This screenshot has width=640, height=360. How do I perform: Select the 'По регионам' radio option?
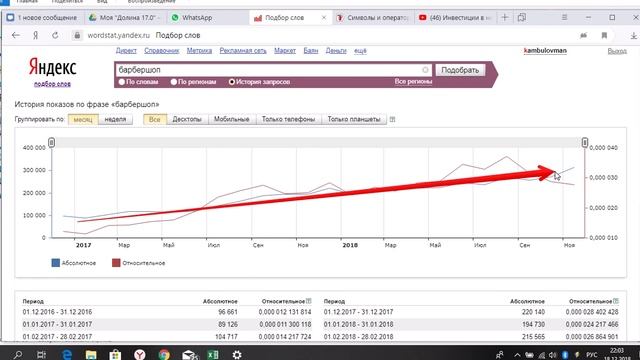[x=173, y=82]
